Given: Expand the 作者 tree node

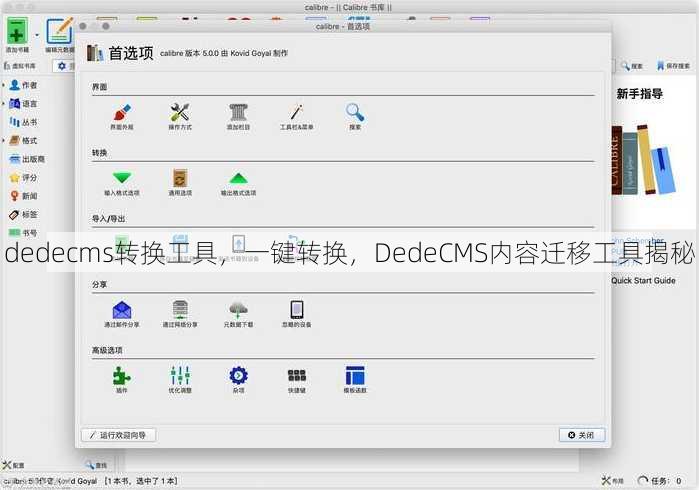Looking at the screenshot, I should coord(4,85).
